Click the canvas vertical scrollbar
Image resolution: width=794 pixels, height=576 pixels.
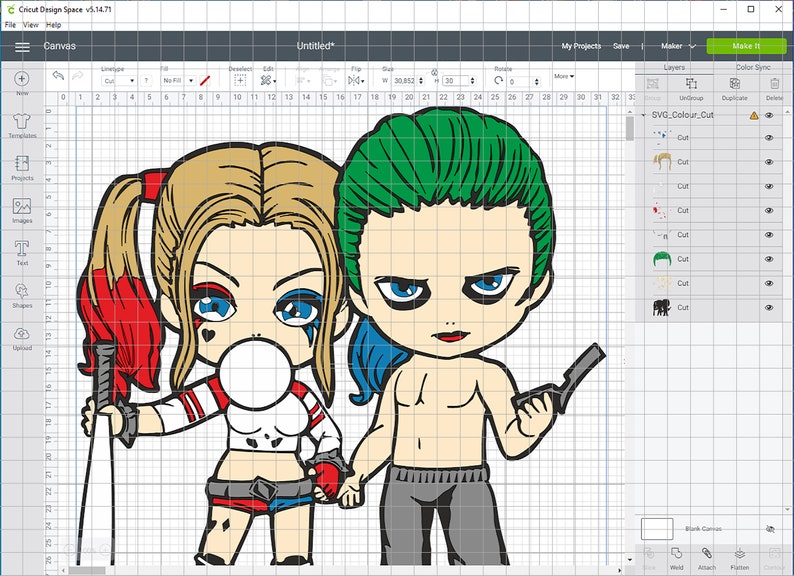coord(630,128)
